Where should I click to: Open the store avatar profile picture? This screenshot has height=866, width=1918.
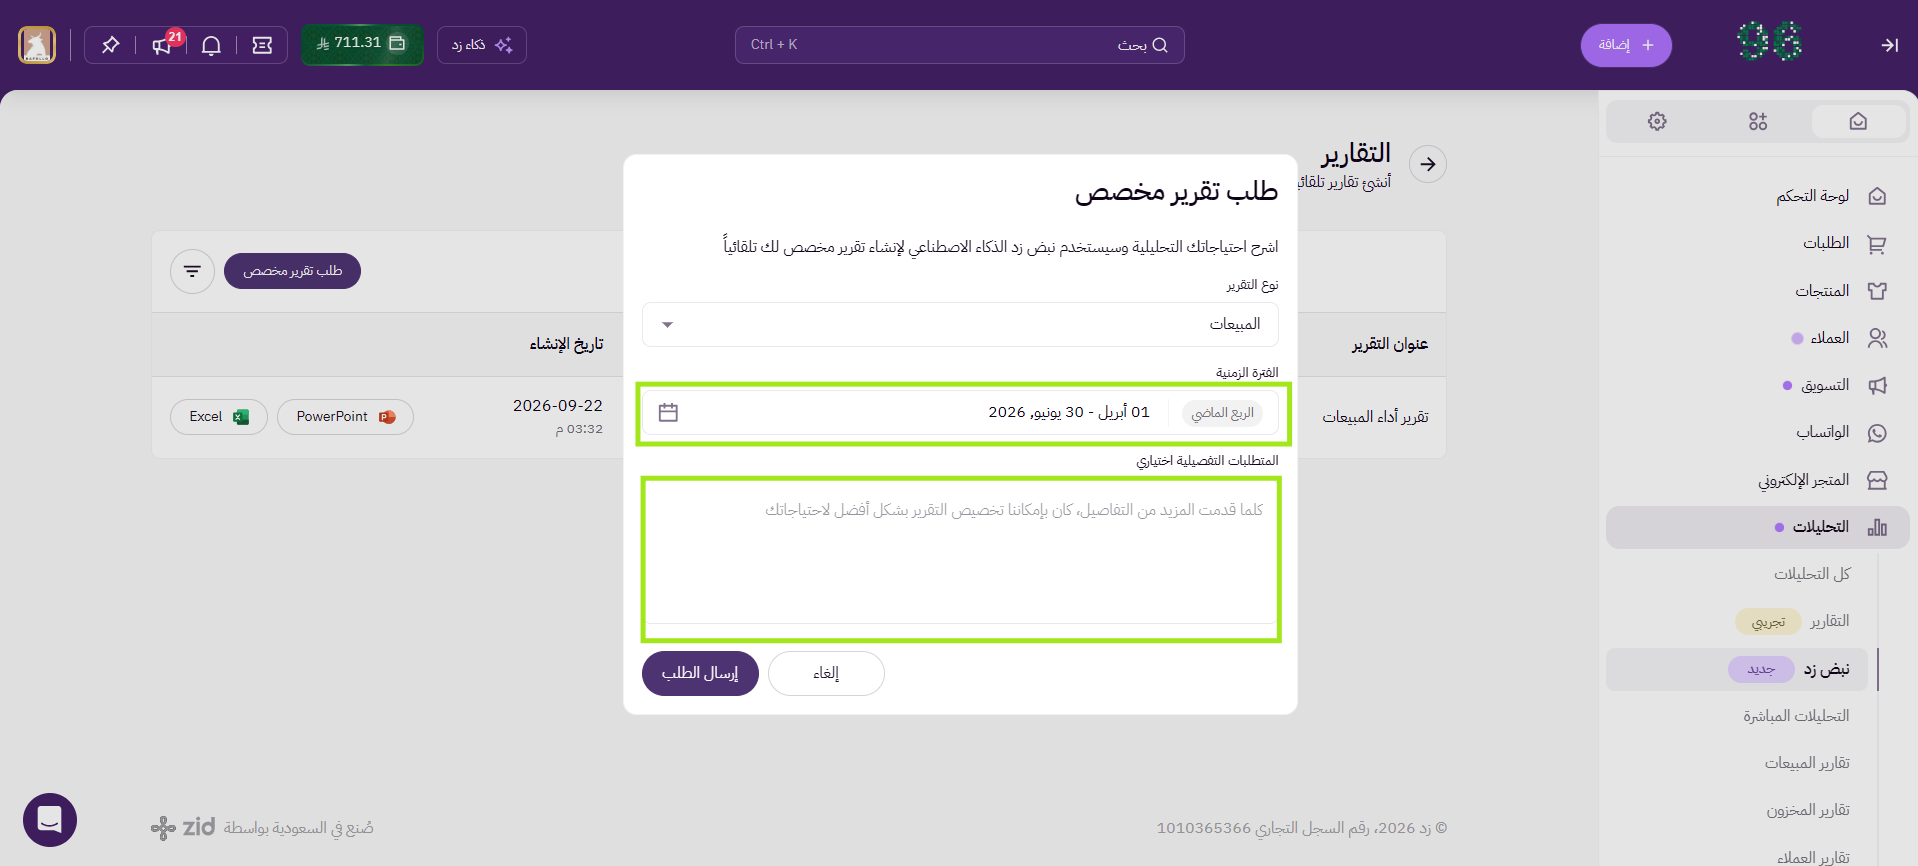[x=37, y=45]
